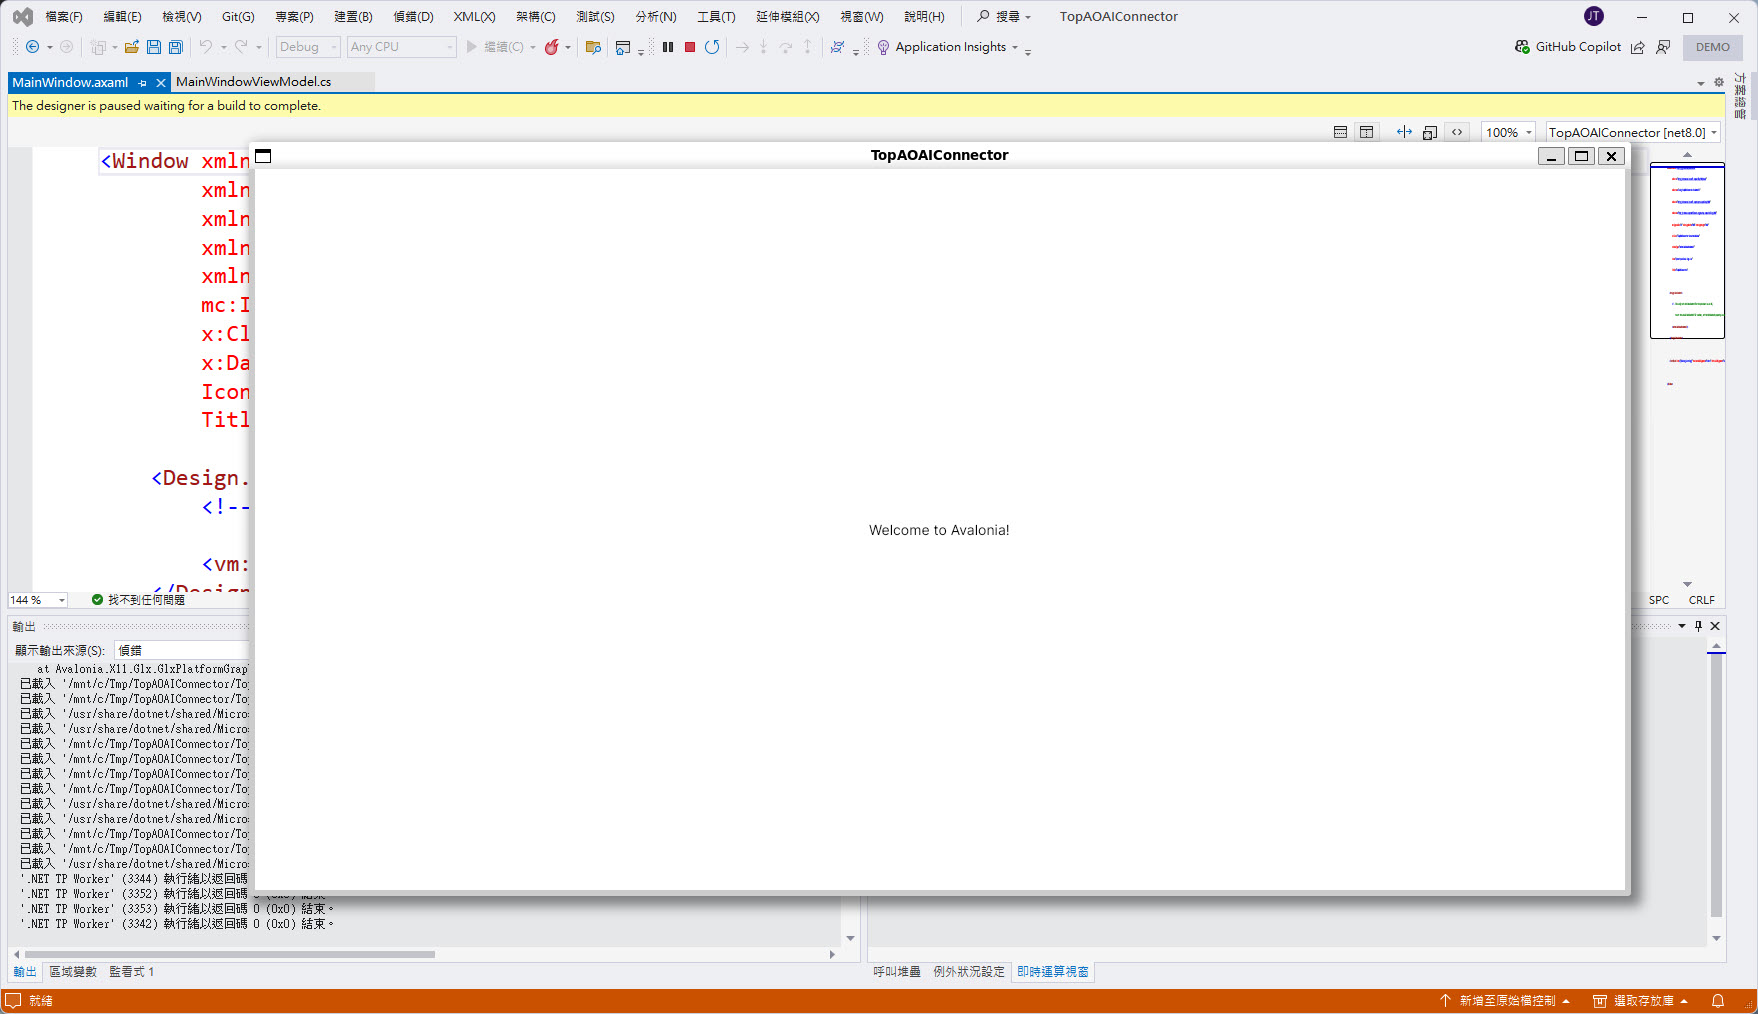Toggle auto-hide pin on output panel
Viewport: 1758px width, 1014px height.
click(1698, 626)
